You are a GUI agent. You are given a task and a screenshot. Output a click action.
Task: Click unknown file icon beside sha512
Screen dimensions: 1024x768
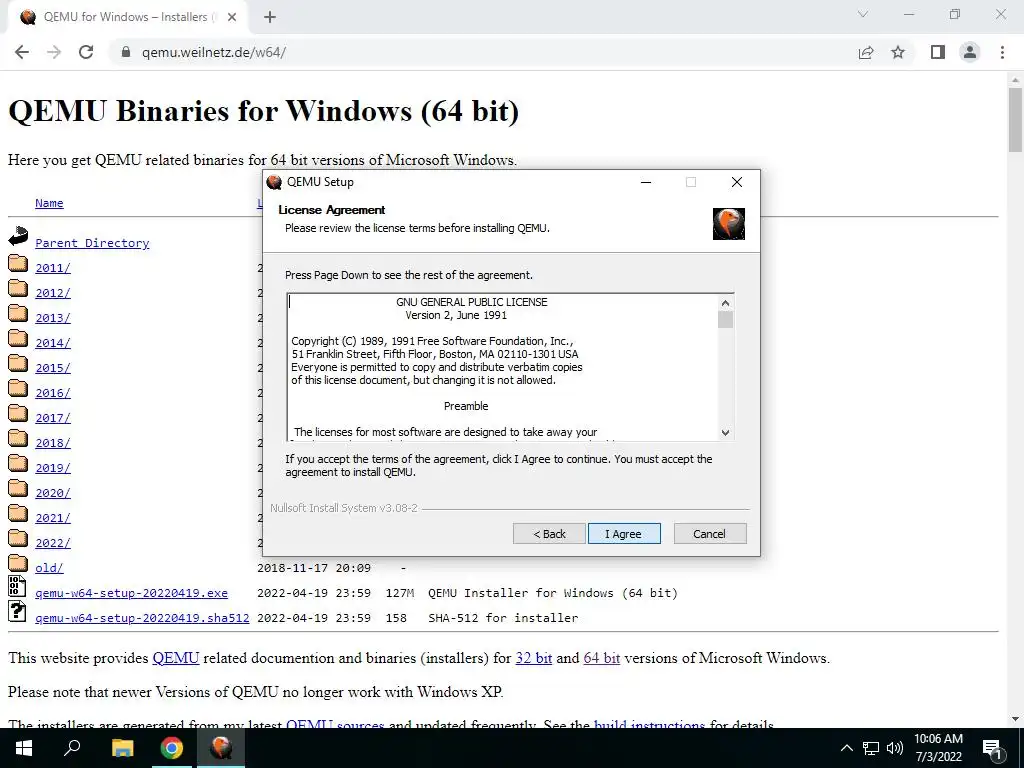(17, 611)
